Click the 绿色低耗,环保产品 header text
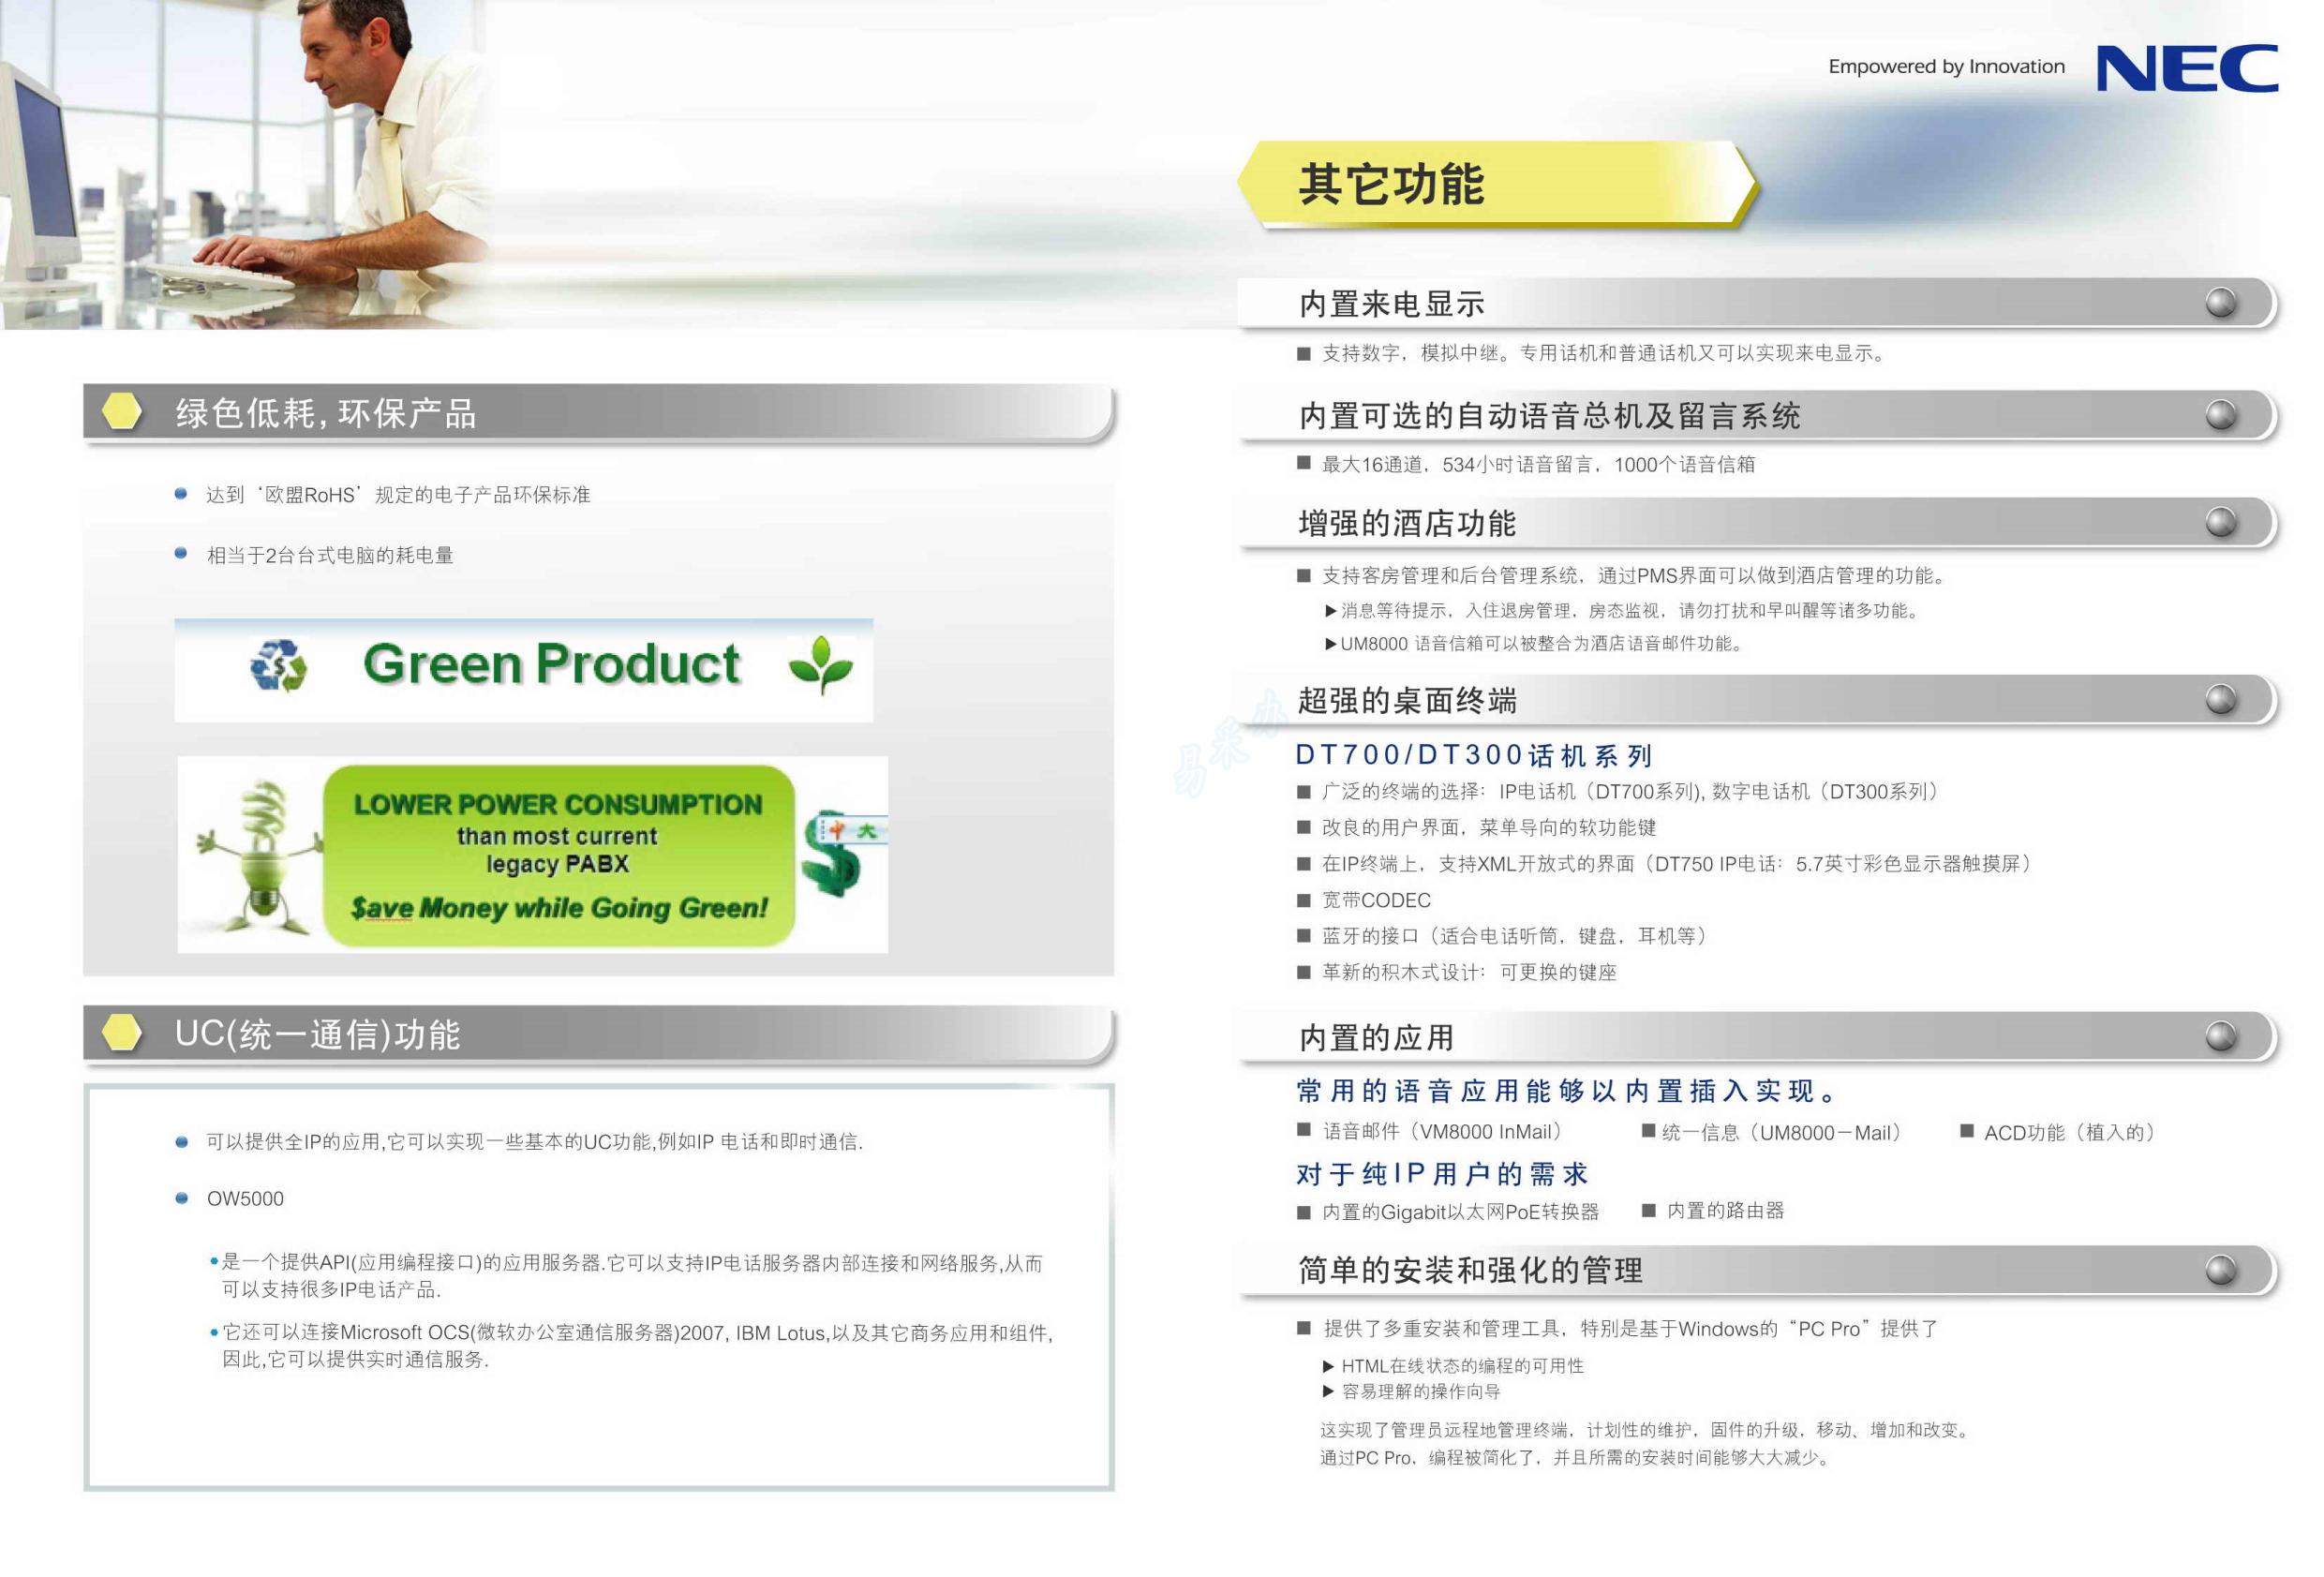This screenshot has height=1577, width=2324. click(x=326, y=413)
